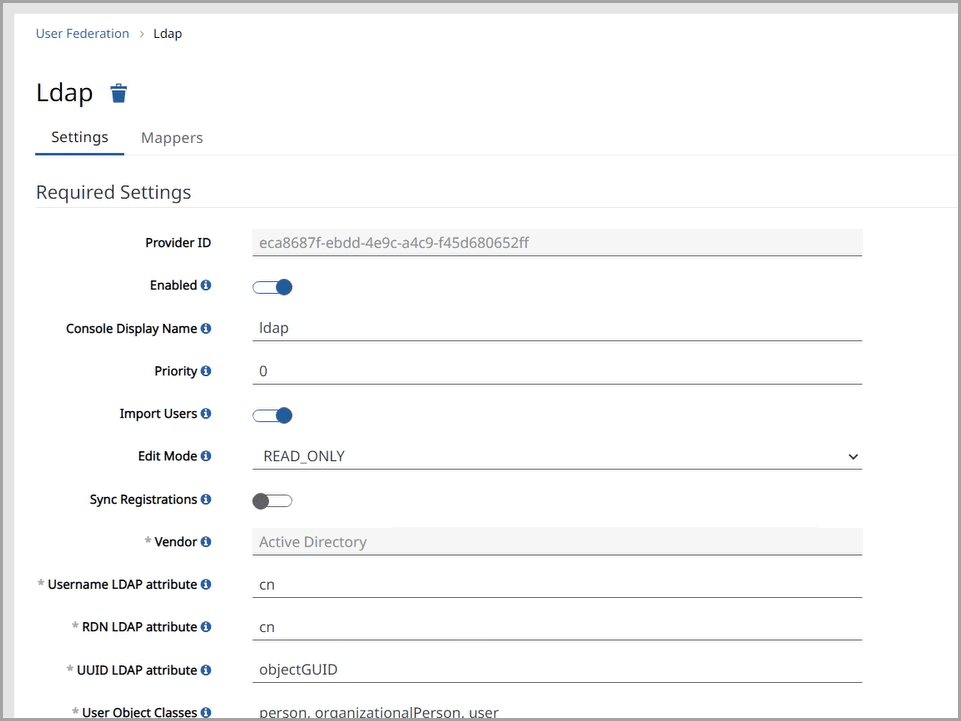The height and width of the screenshot is (721, 961).
Task: Turn off the Import Users switch
Action: point(272,416)
